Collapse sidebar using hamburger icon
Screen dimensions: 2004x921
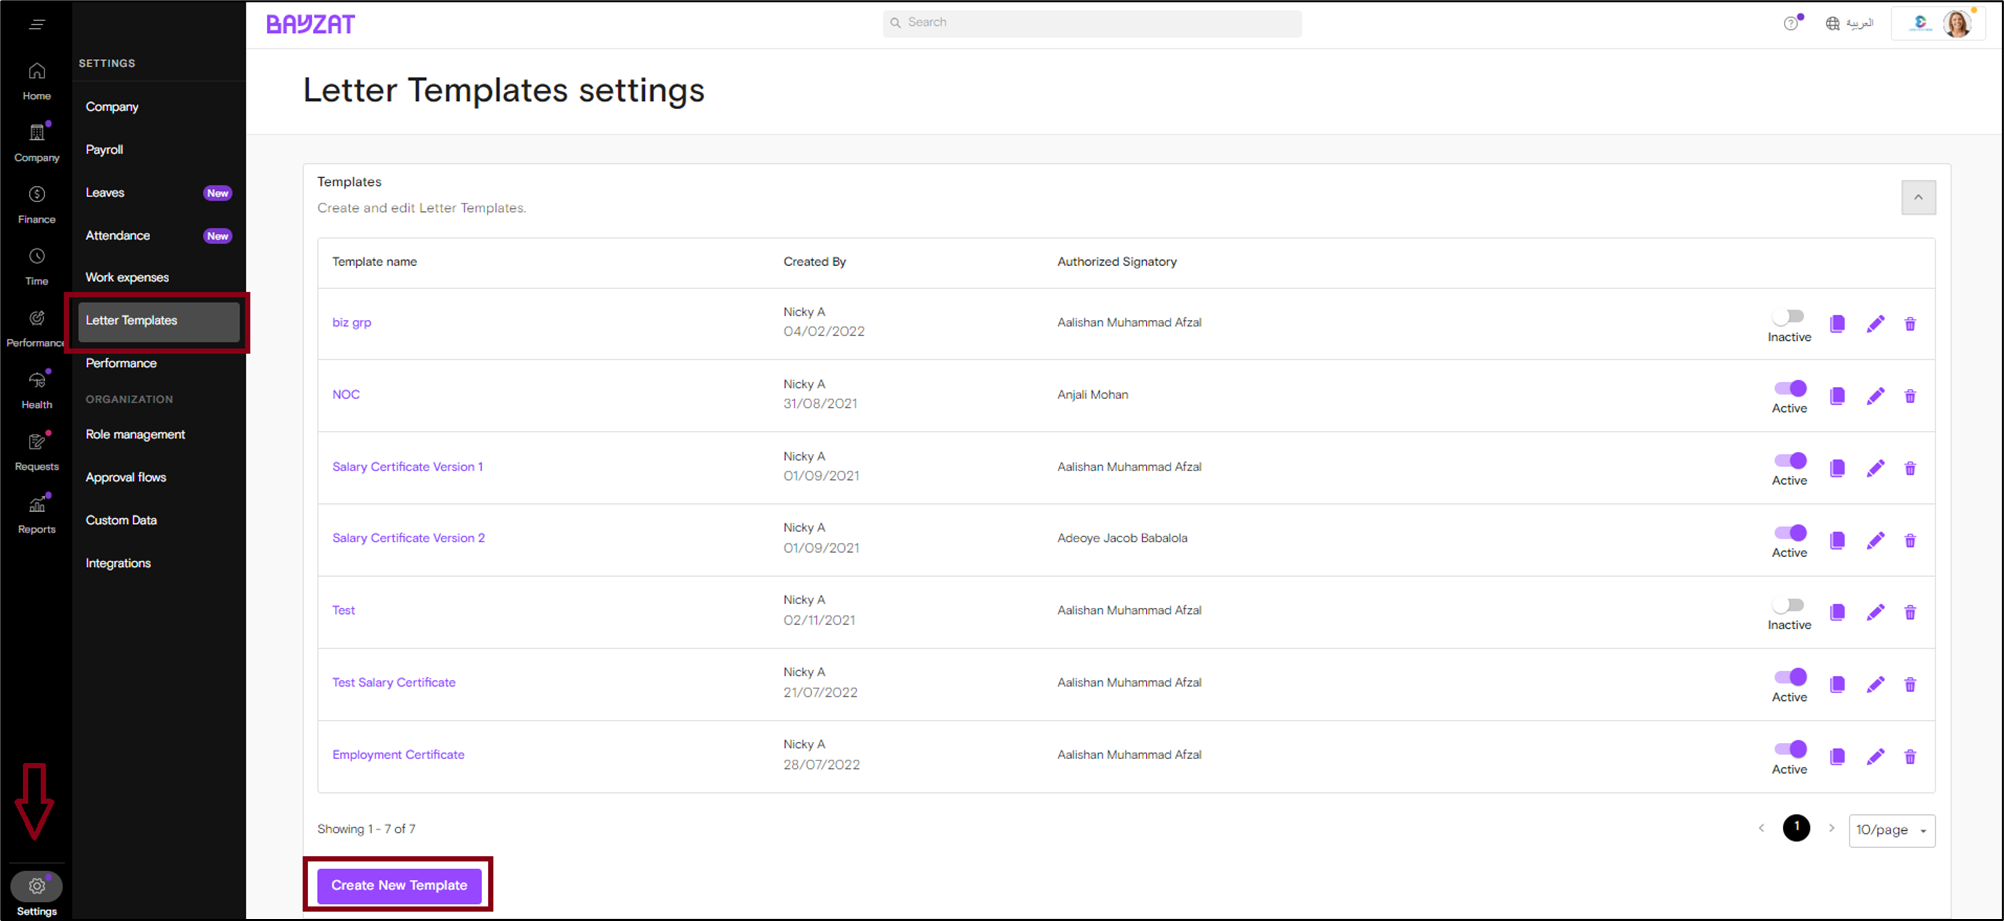[37, 24]
